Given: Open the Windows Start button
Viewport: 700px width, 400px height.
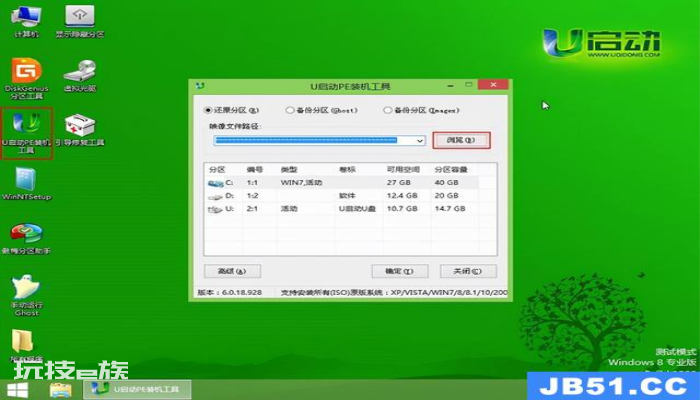Looking at the screenshot, I should click(x=18, y=390).
